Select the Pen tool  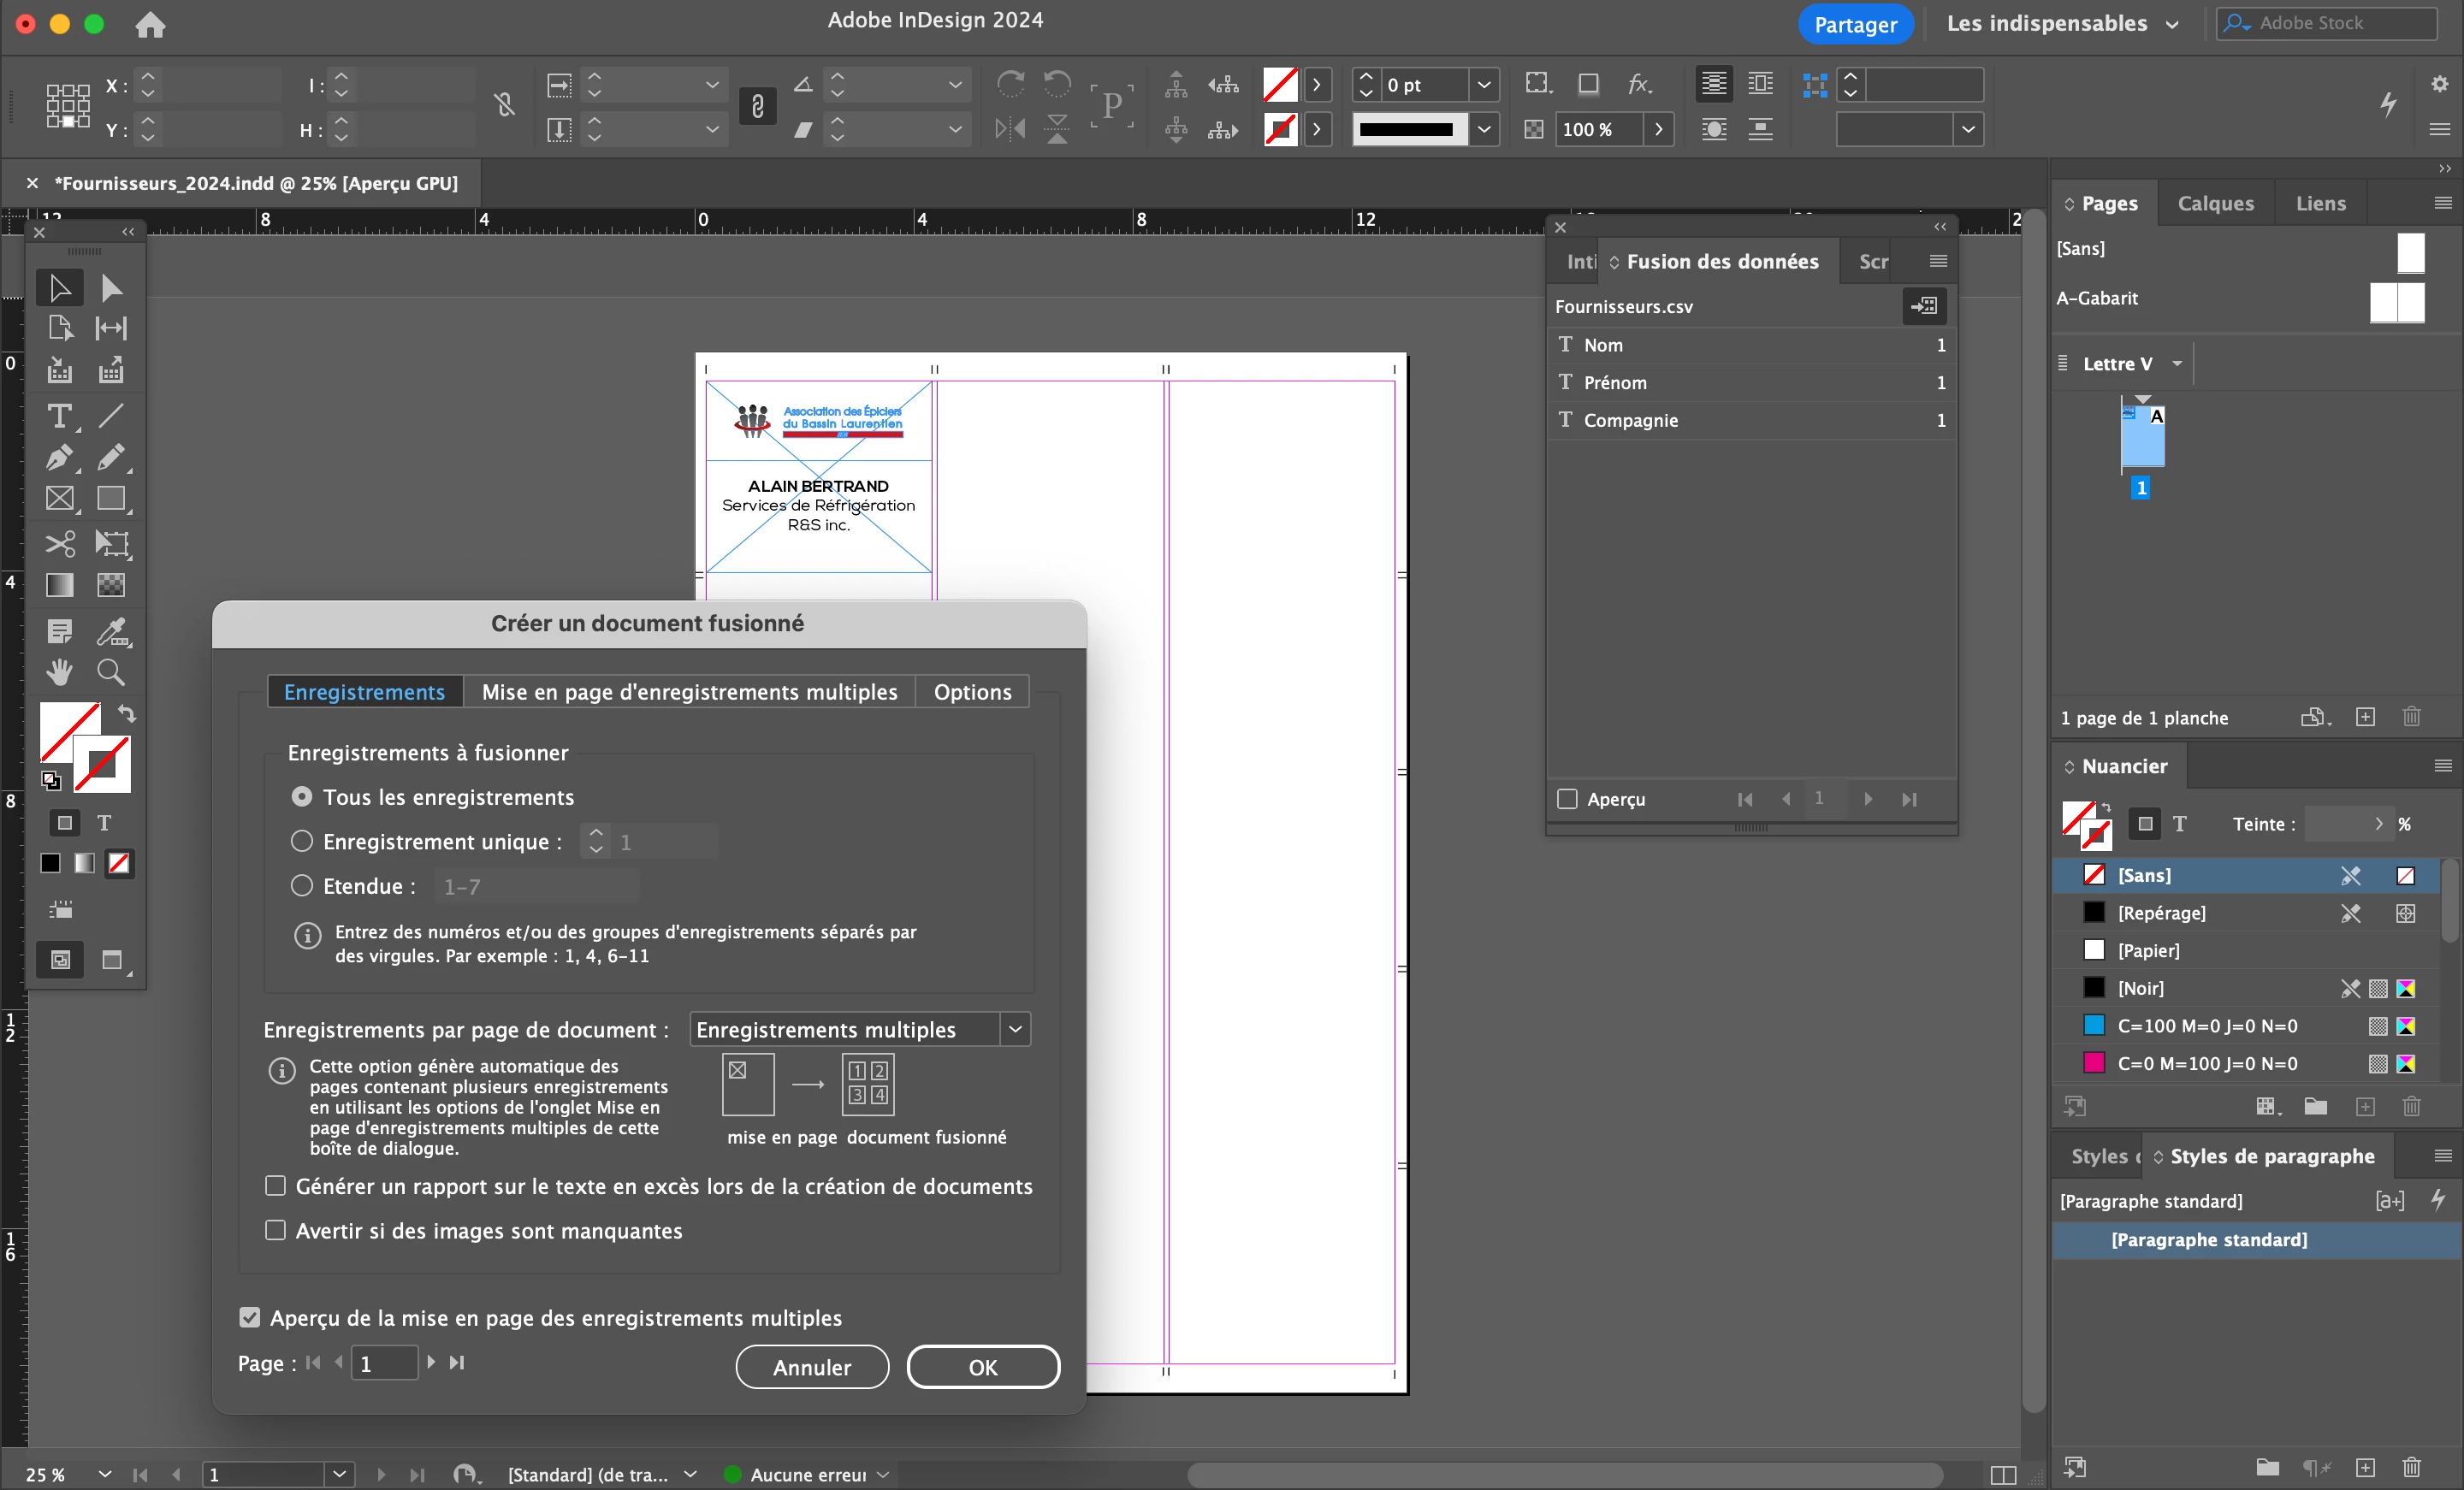click(x=59, y=458)
